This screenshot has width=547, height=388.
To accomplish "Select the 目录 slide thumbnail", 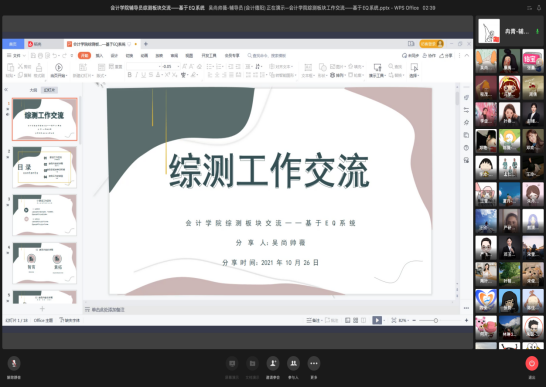I will tap(44, 167).
